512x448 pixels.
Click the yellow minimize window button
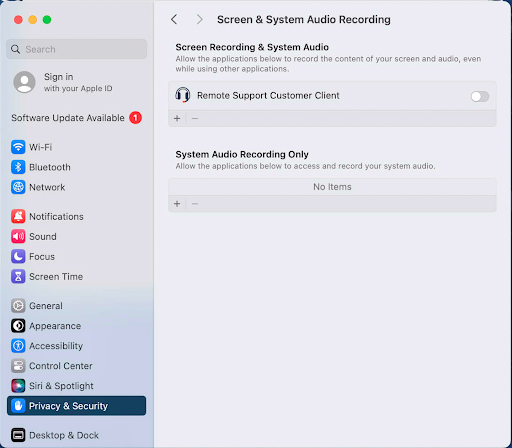tap(33, 20)
